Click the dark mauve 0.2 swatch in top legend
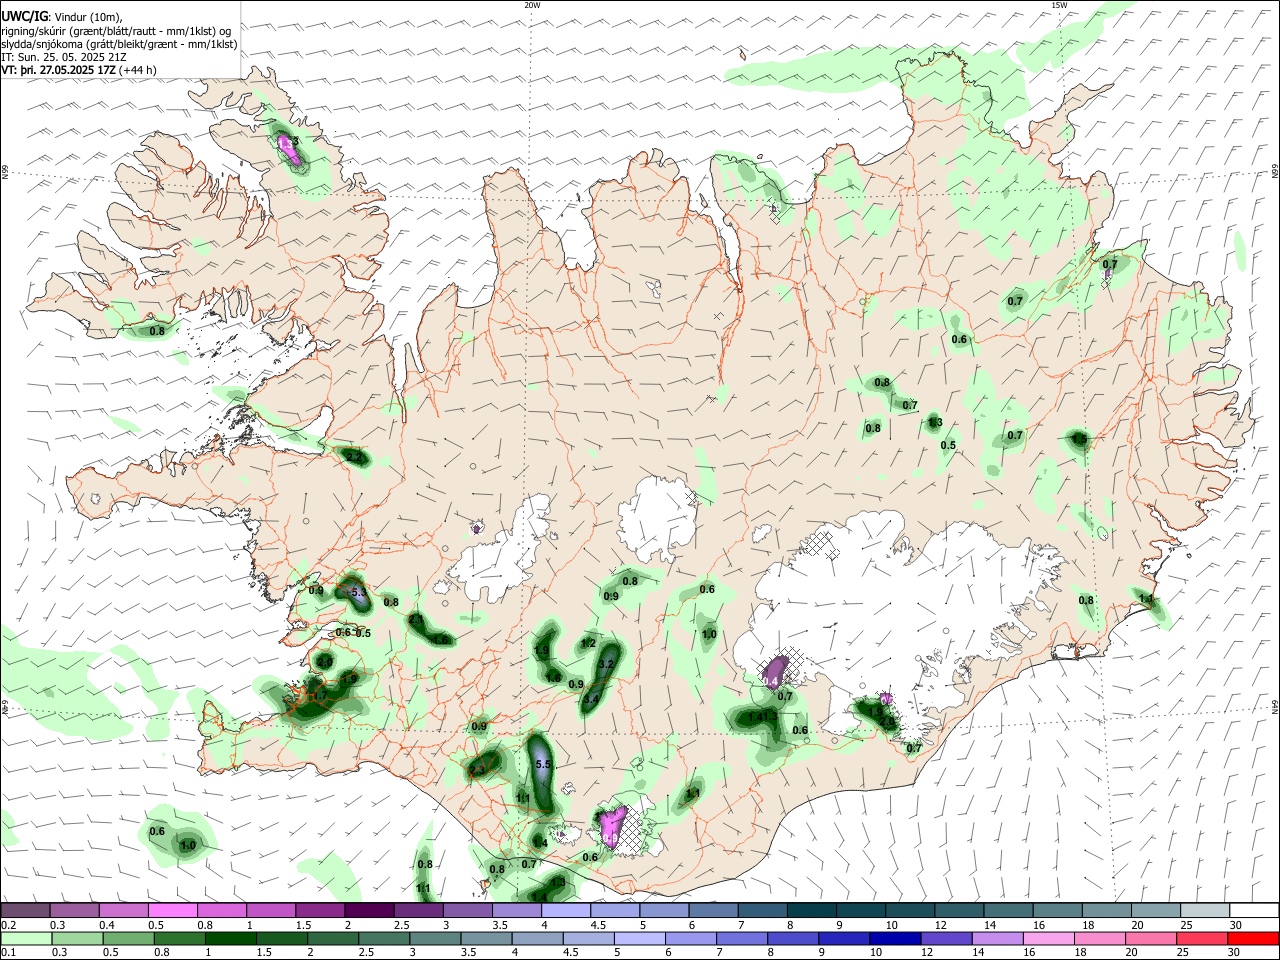The height and width of the screenshot is (960, 1280). tap(25, 910)
